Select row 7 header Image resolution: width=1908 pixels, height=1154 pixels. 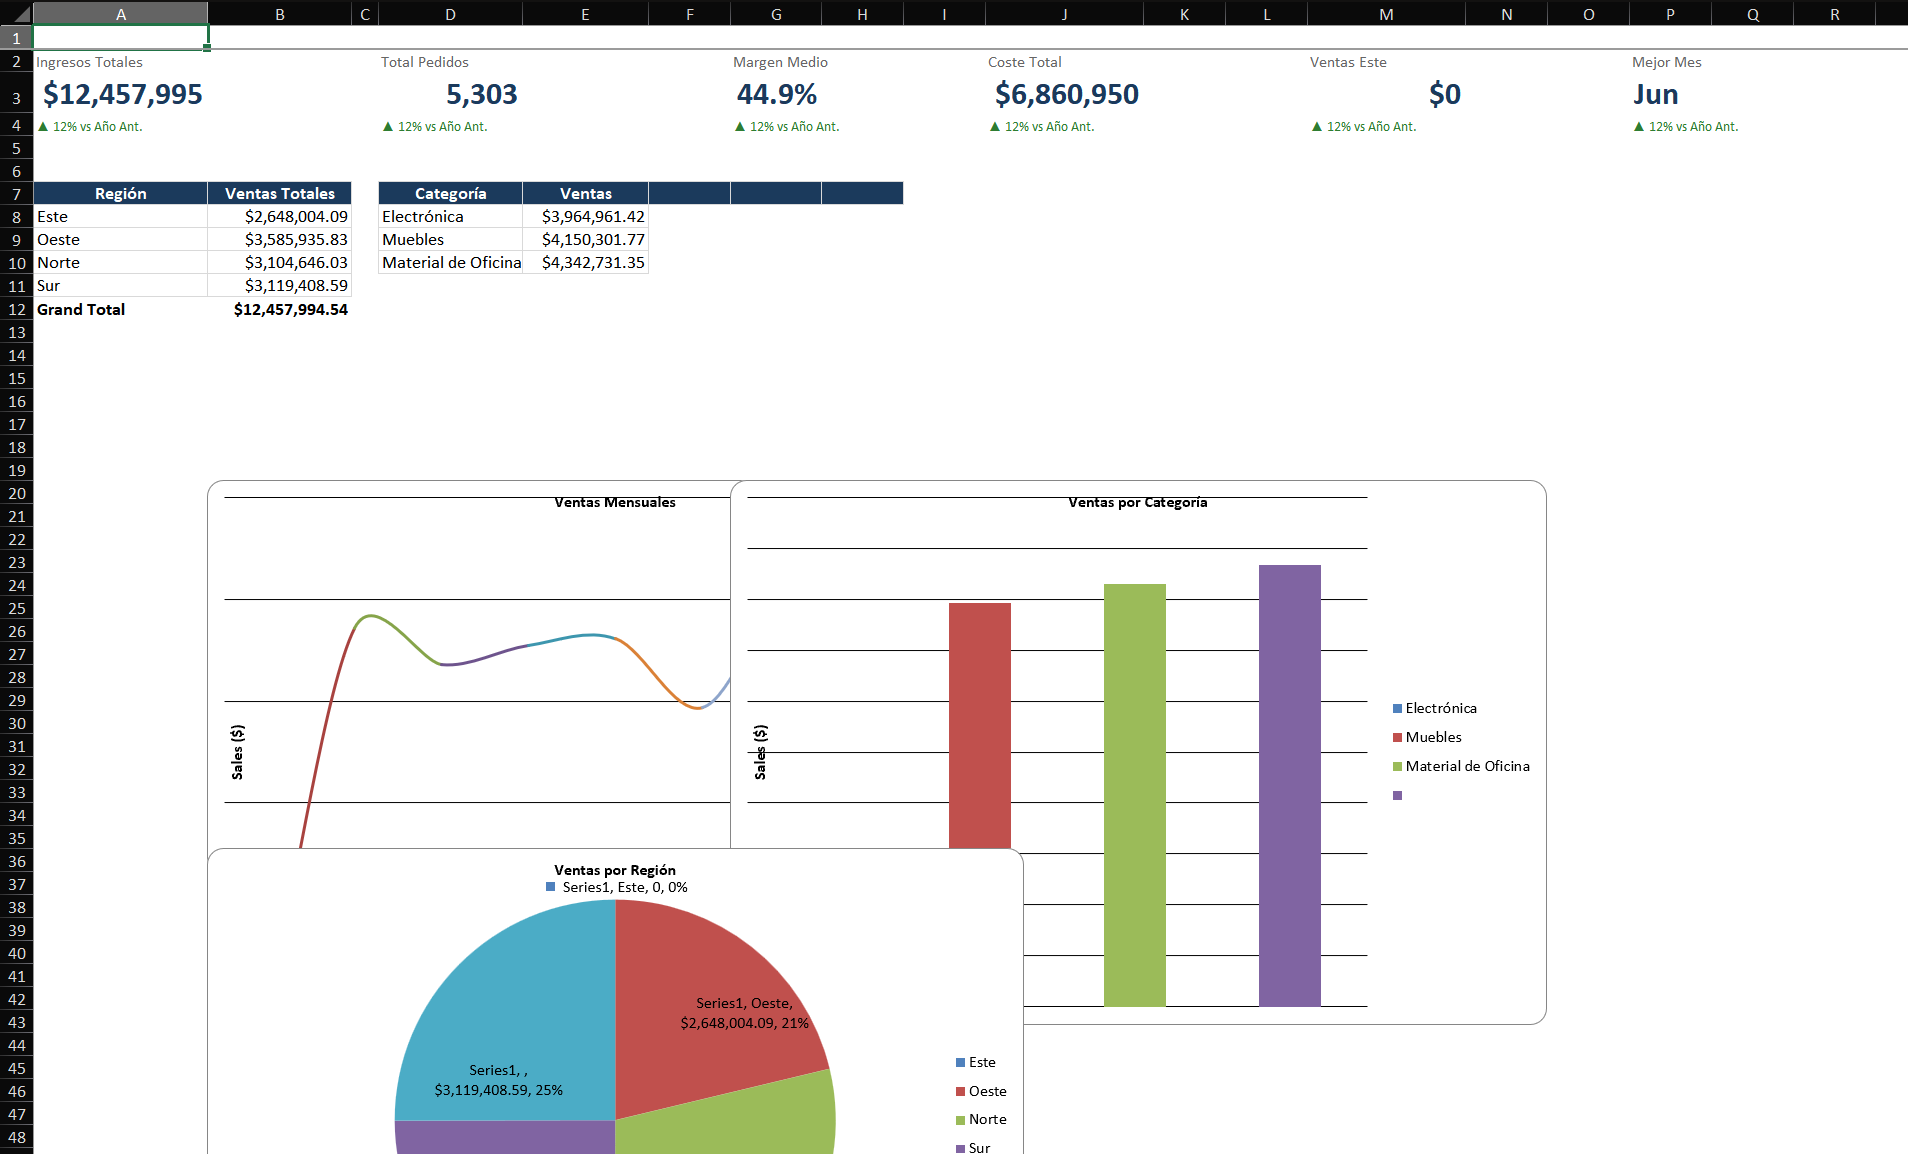click(x=17, y=194)
